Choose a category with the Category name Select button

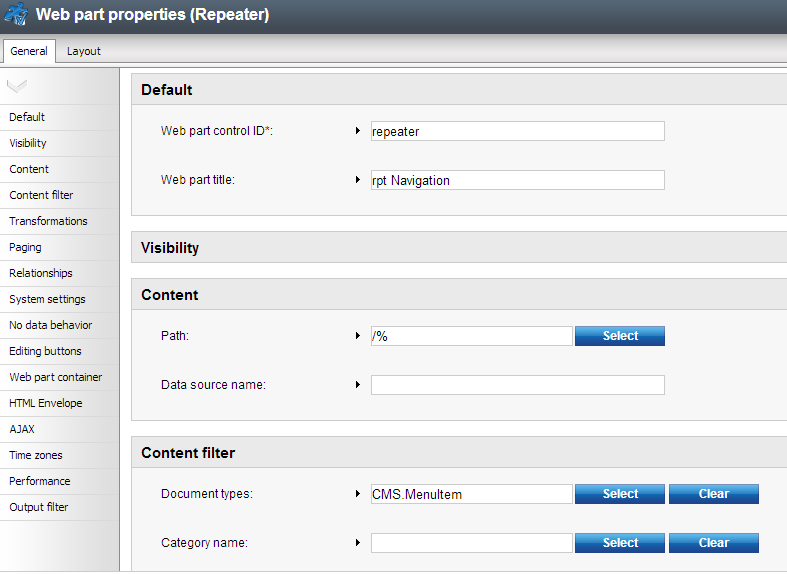[x=620, y=543]
